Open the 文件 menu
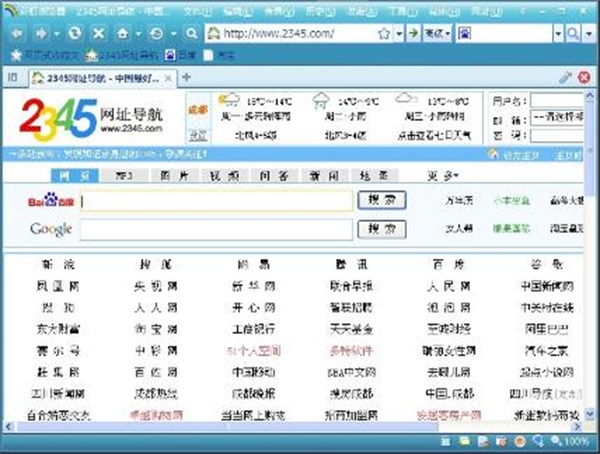600x454 pixels. tap(197, 11)
